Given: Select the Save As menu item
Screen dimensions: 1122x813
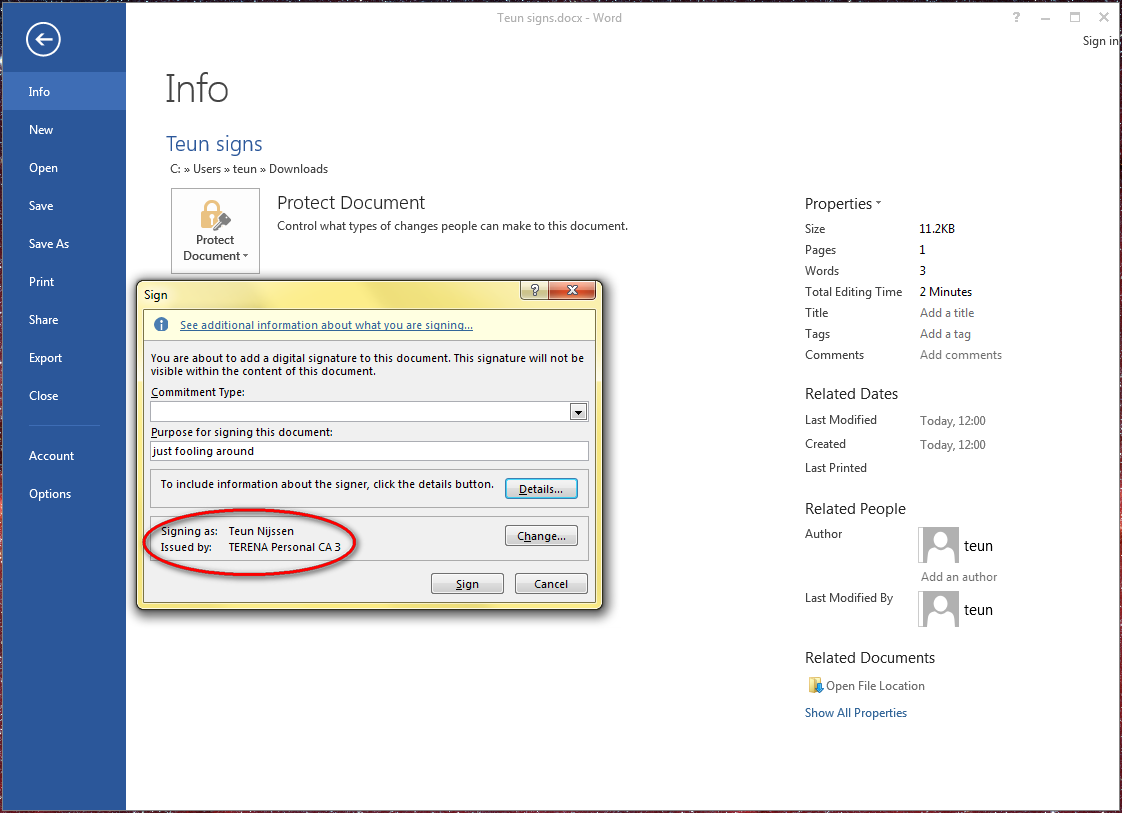Looking at the screenshot, I should click(x=49, y=244).
